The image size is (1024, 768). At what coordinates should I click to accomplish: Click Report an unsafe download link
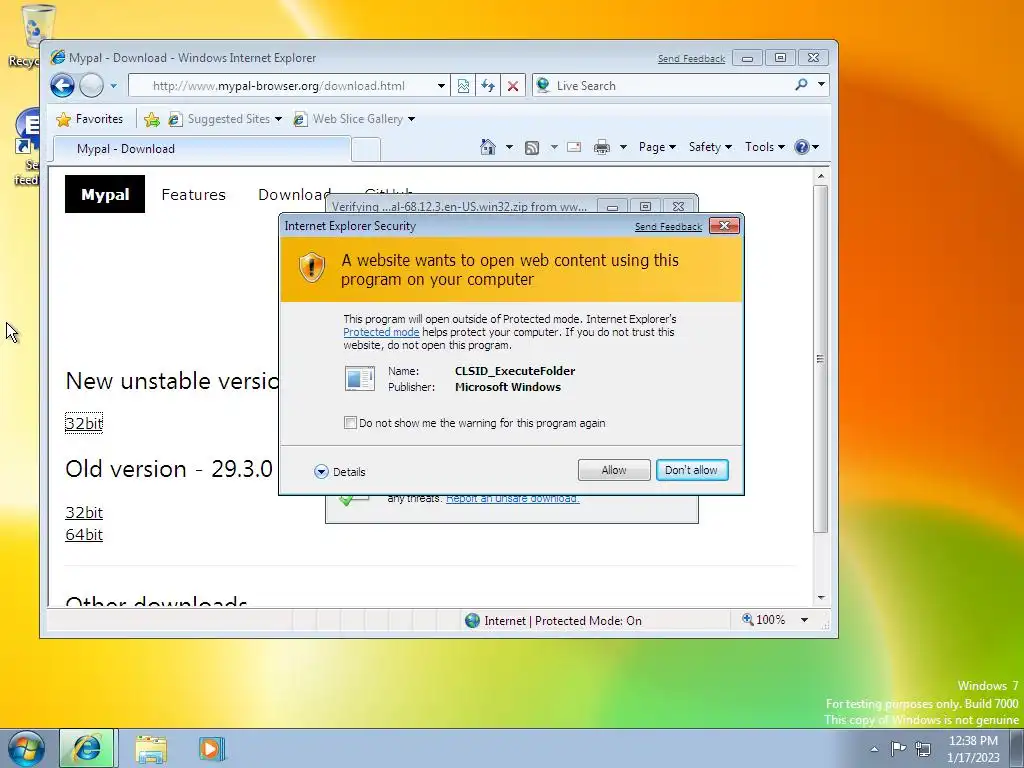pos(513,499)
